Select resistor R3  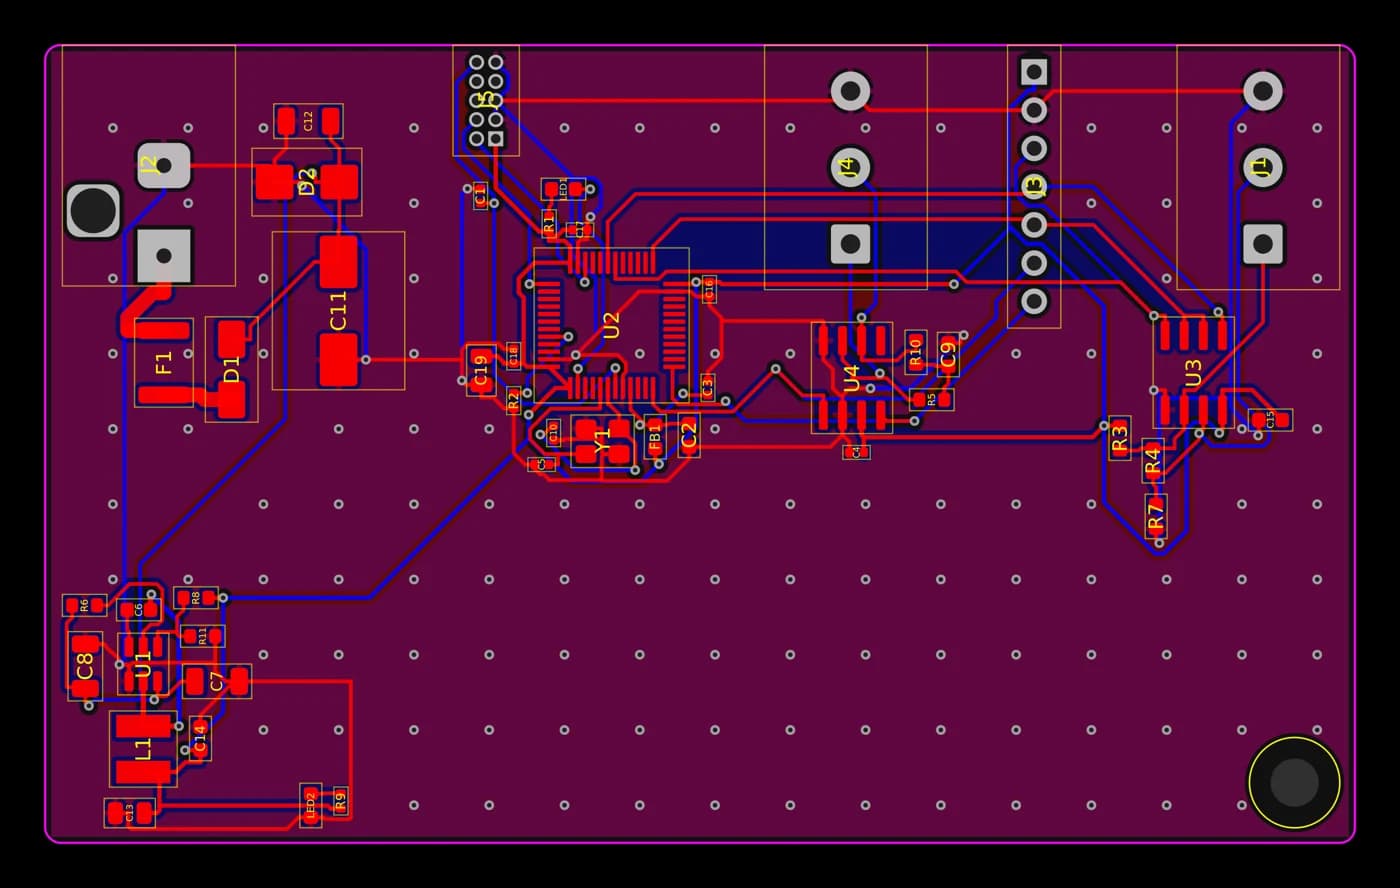pos(1120,438)
